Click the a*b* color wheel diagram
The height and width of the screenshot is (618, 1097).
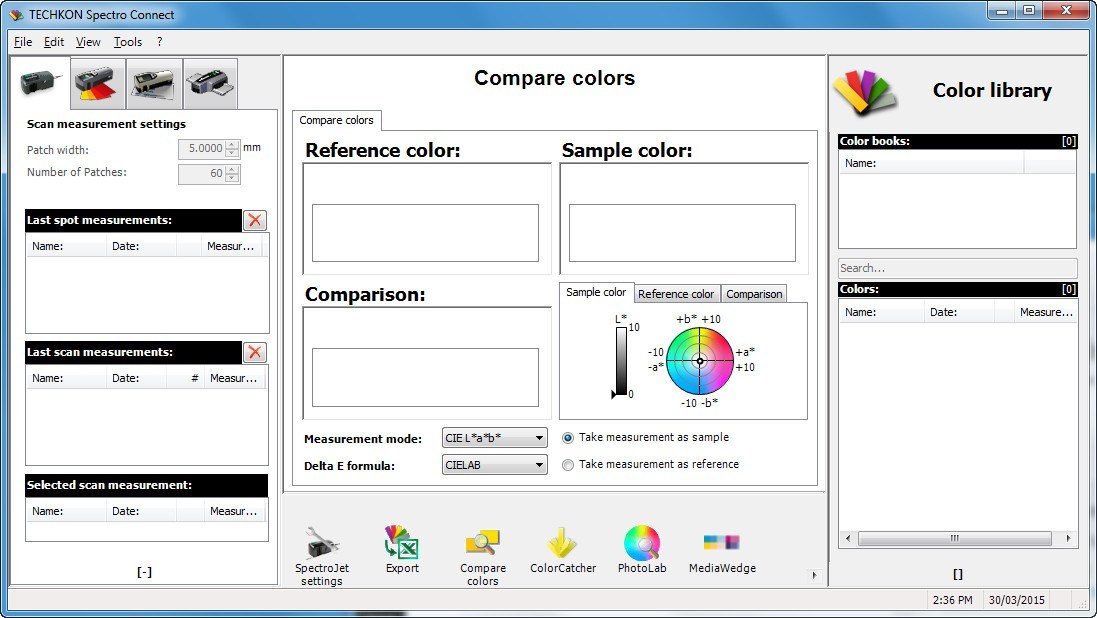click(700, 360)
